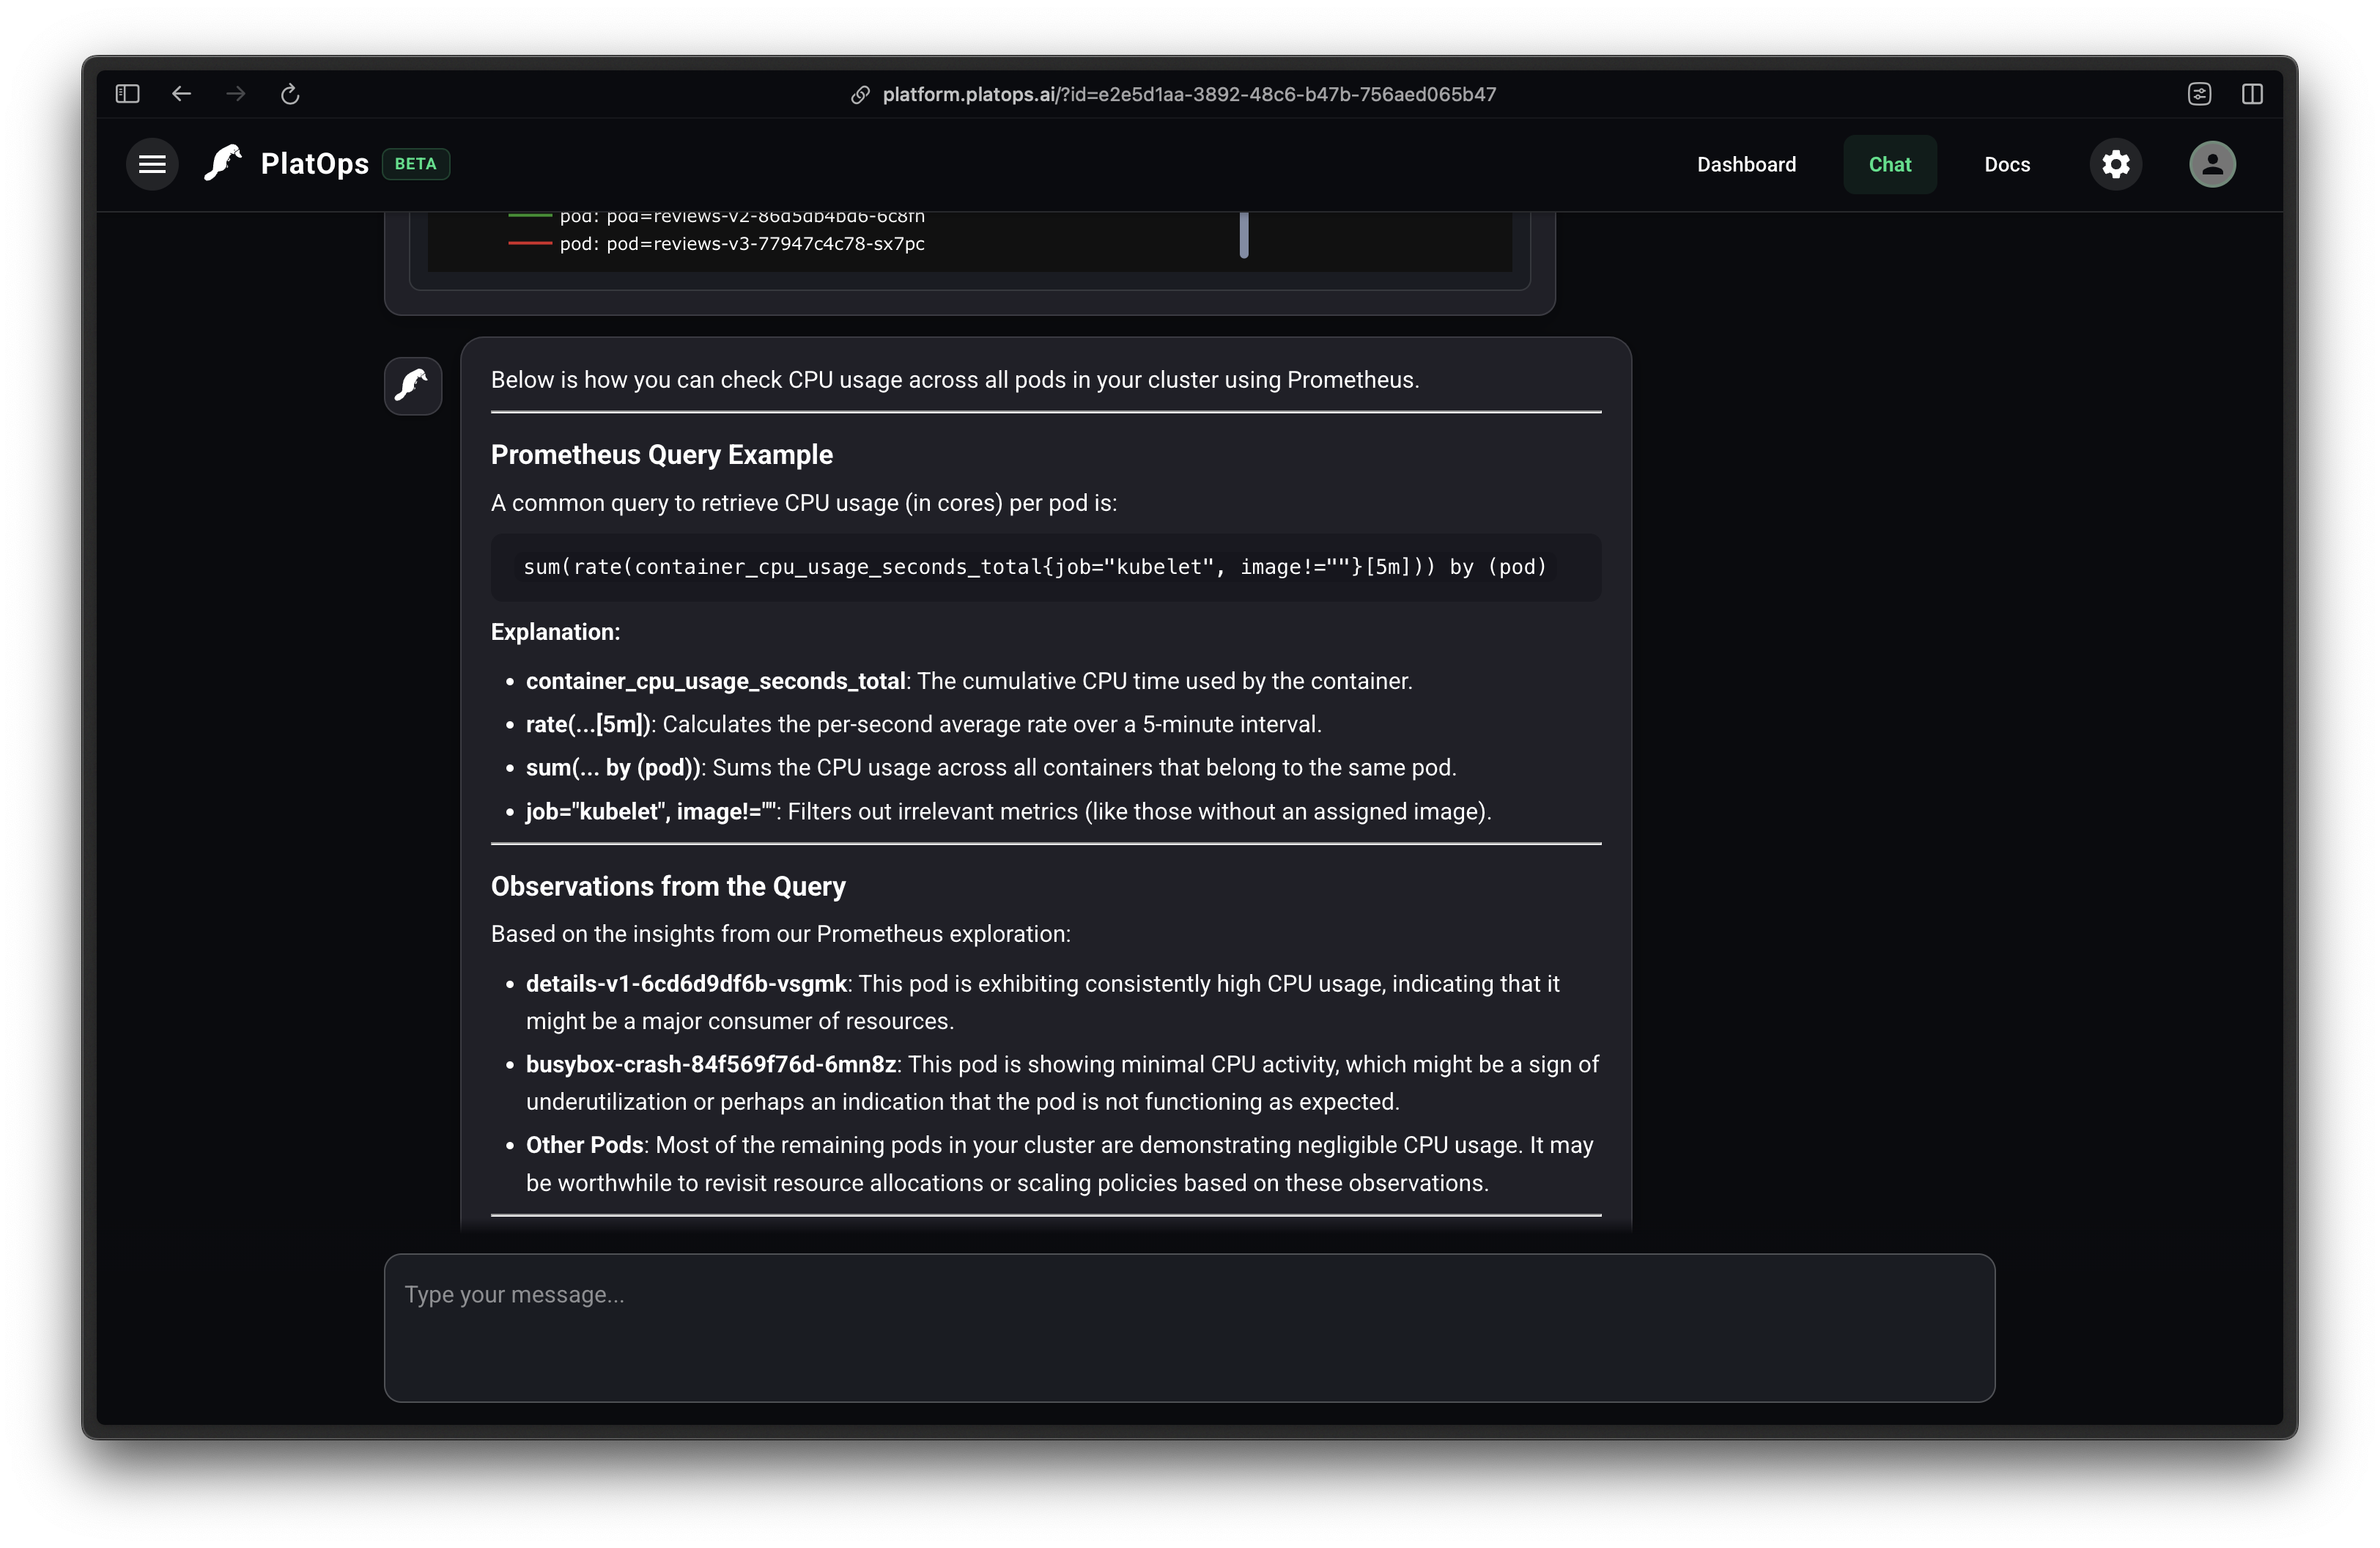Select the details-v1-6cd6d9df6b-vsgmk pod name
This screenshot has width=2380, height=1548.
686,984
